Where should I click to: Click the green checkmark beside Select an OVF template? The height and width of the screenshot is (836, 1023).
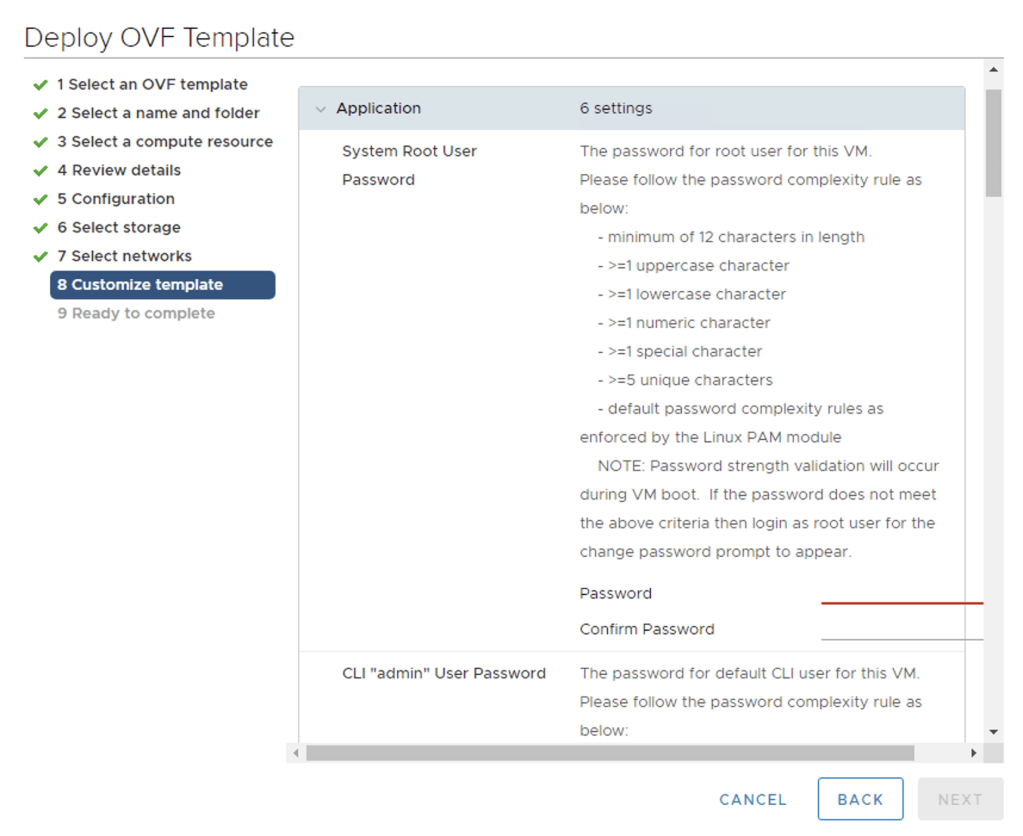click(x=40, y=85)
